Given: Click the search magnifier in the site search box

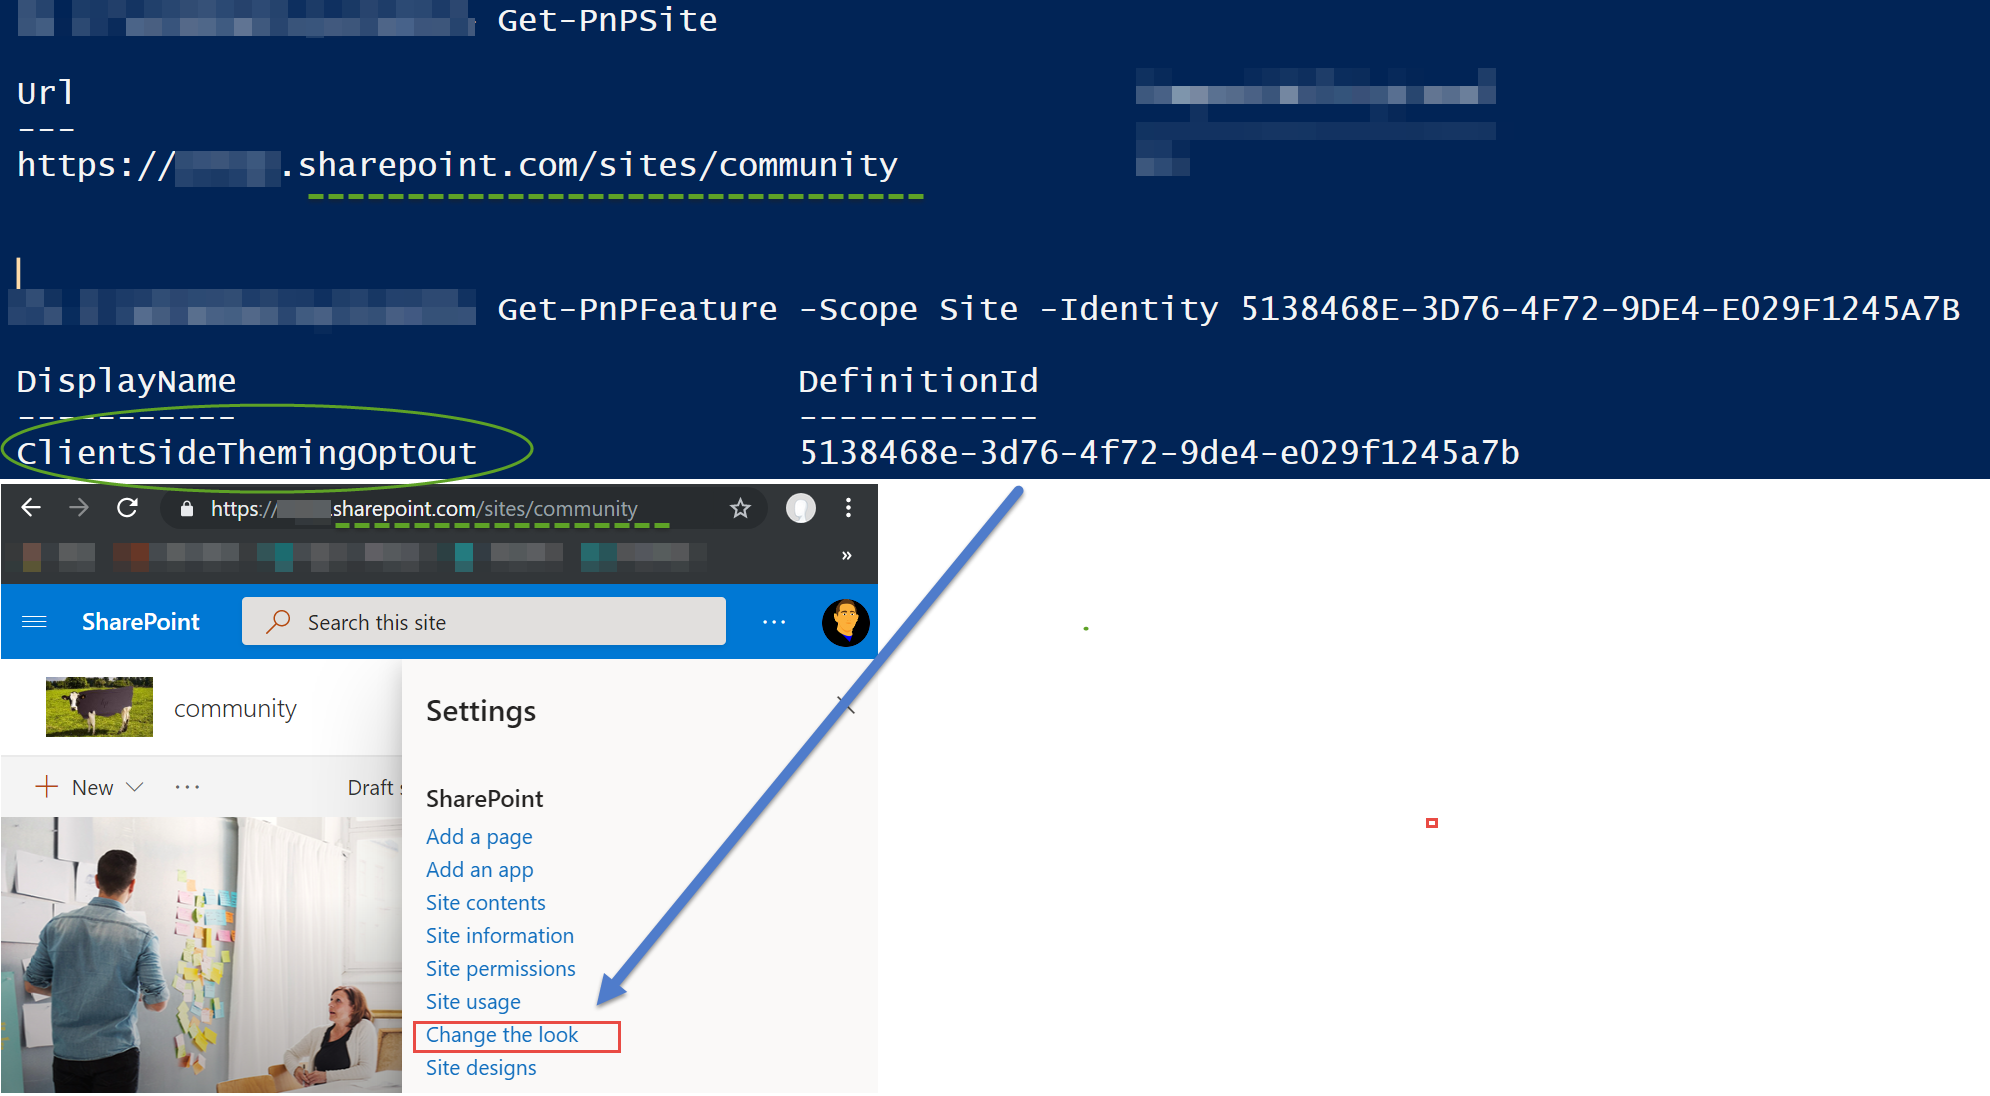Looking at the screenshot, I should (276, 621).
